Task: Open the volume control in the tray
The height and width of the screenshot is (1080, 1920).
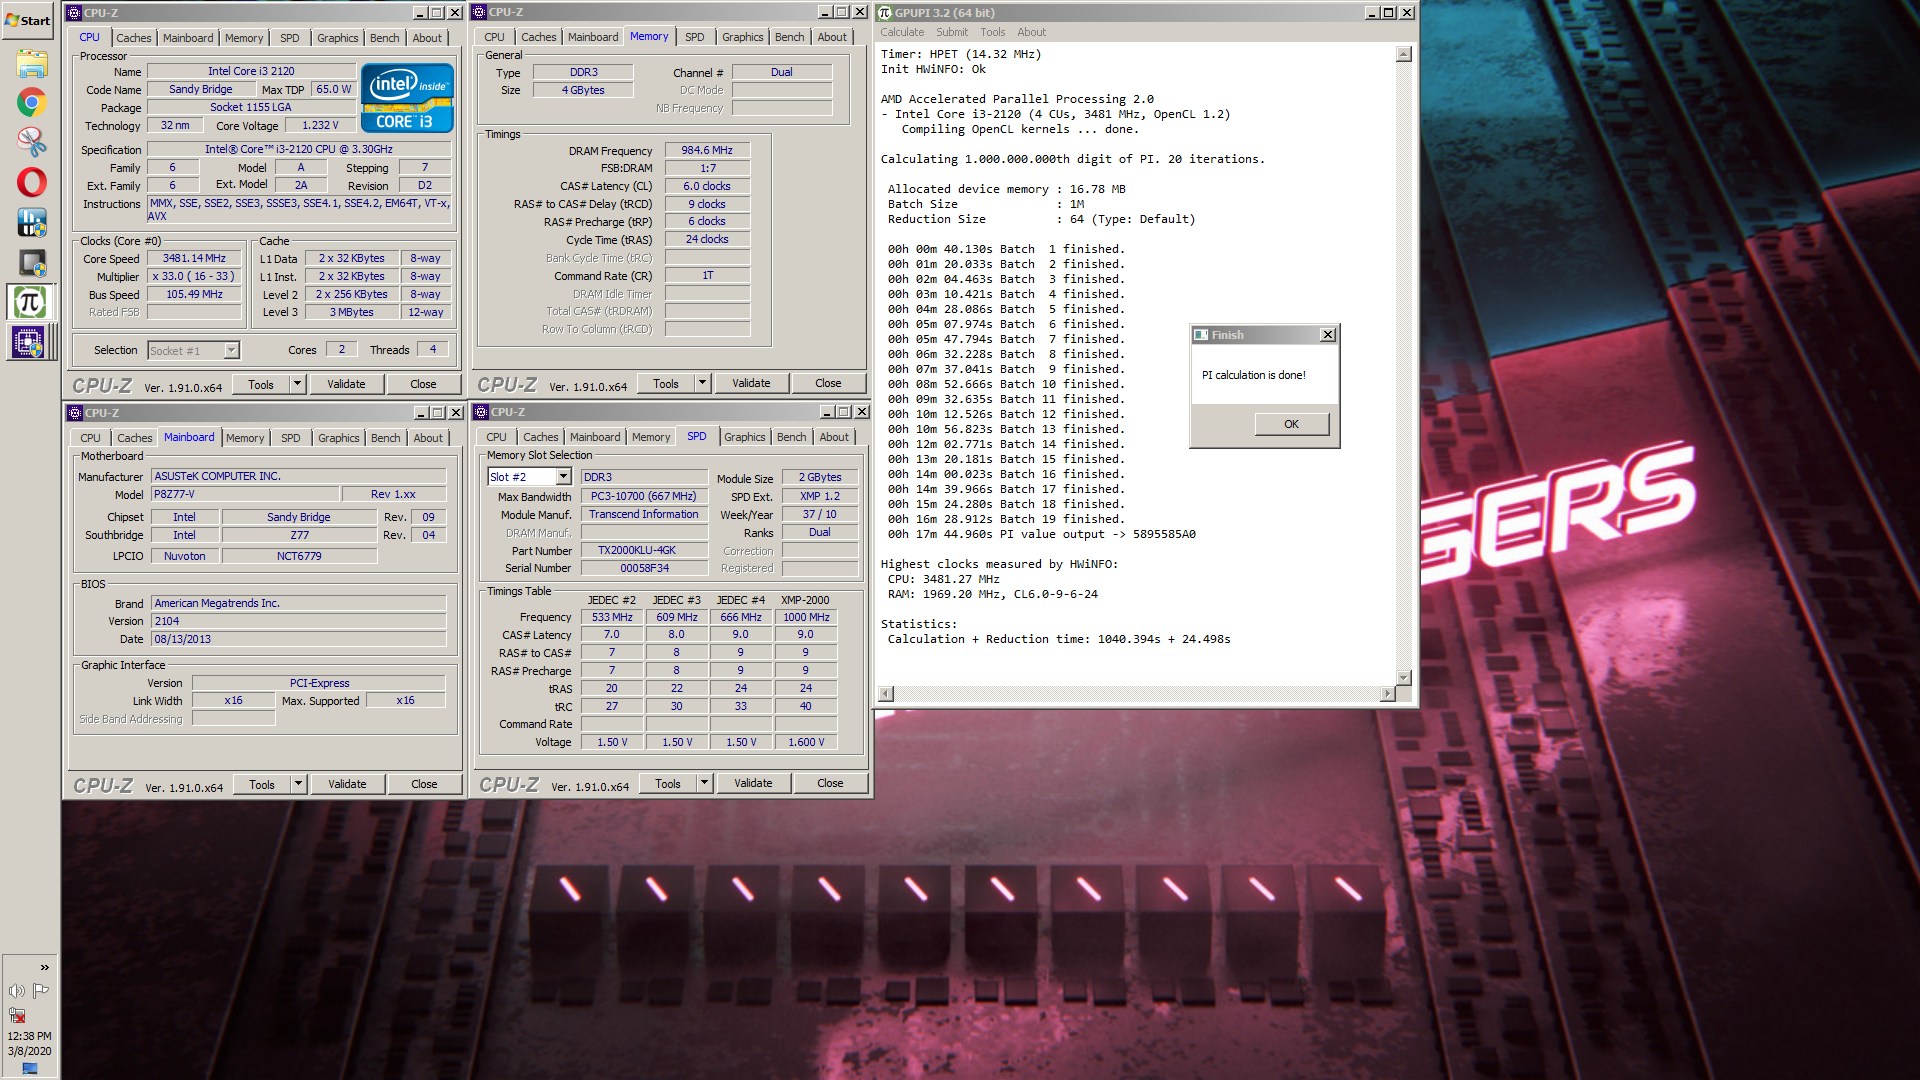Action: [x=16, y=991]
